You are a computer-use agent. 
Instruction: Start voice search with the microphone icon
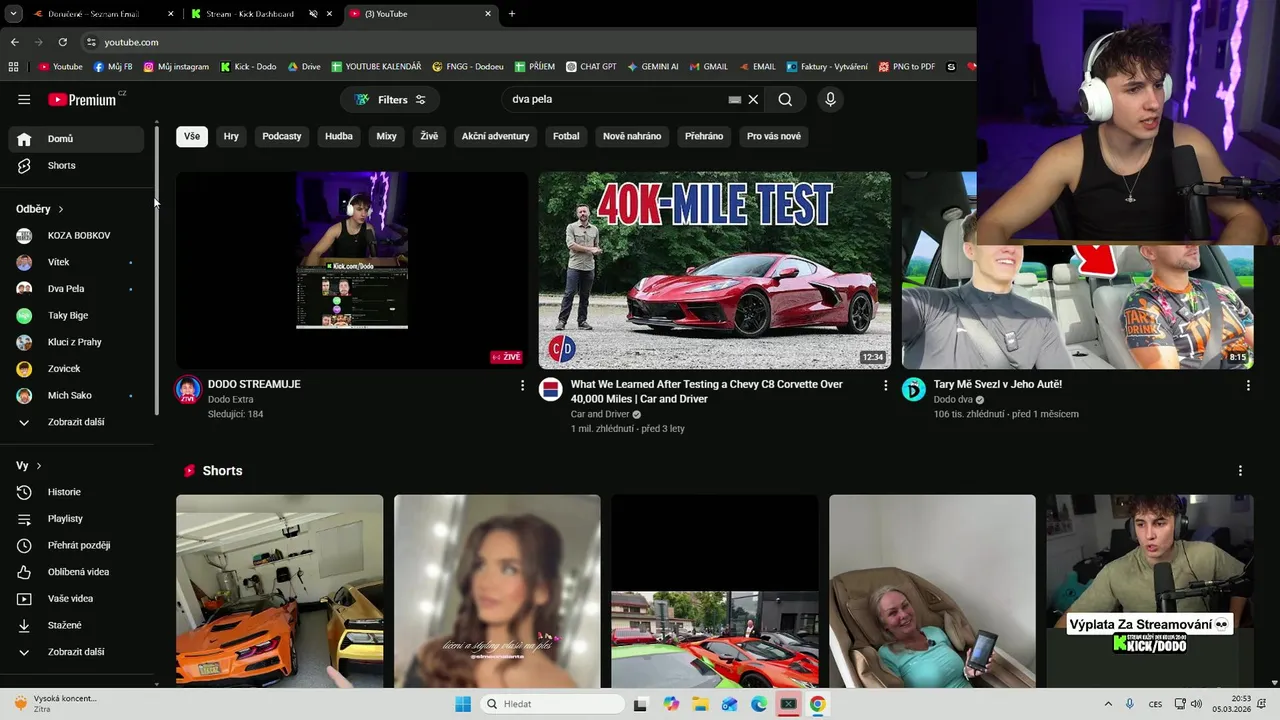830,99
